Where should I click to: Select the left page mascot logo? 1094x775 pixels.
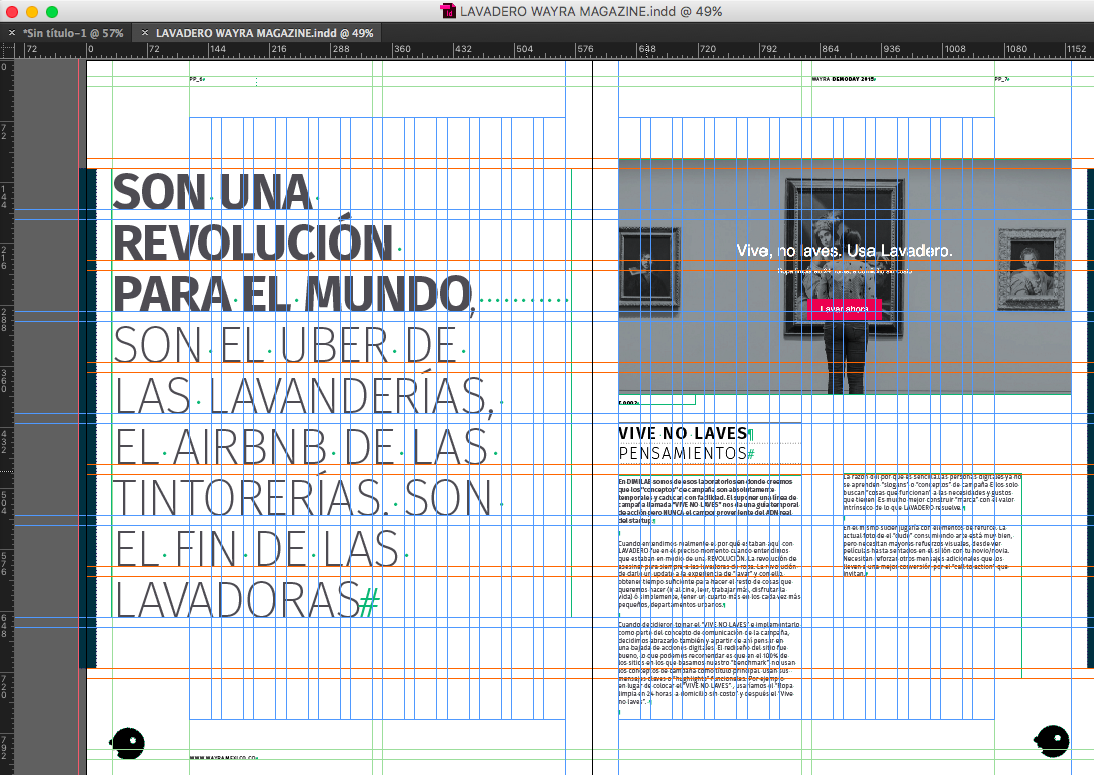point(127,743)
